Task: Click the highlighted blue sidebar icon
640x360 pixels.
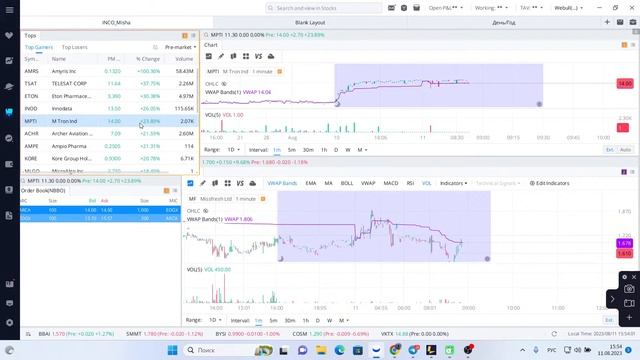Action: point(9,112)
